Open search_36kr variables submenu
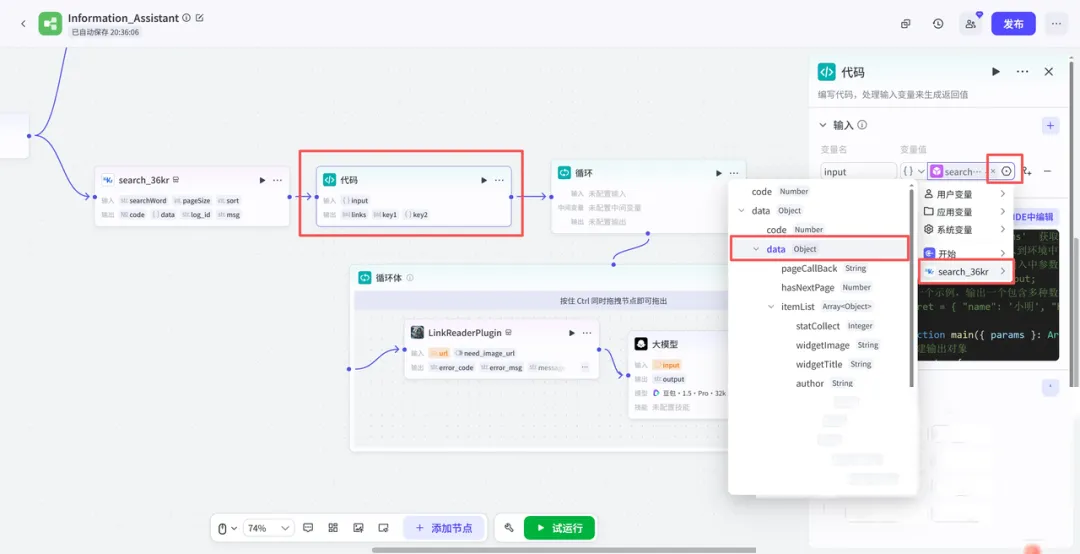1080x554 pixels. [964, 271]
